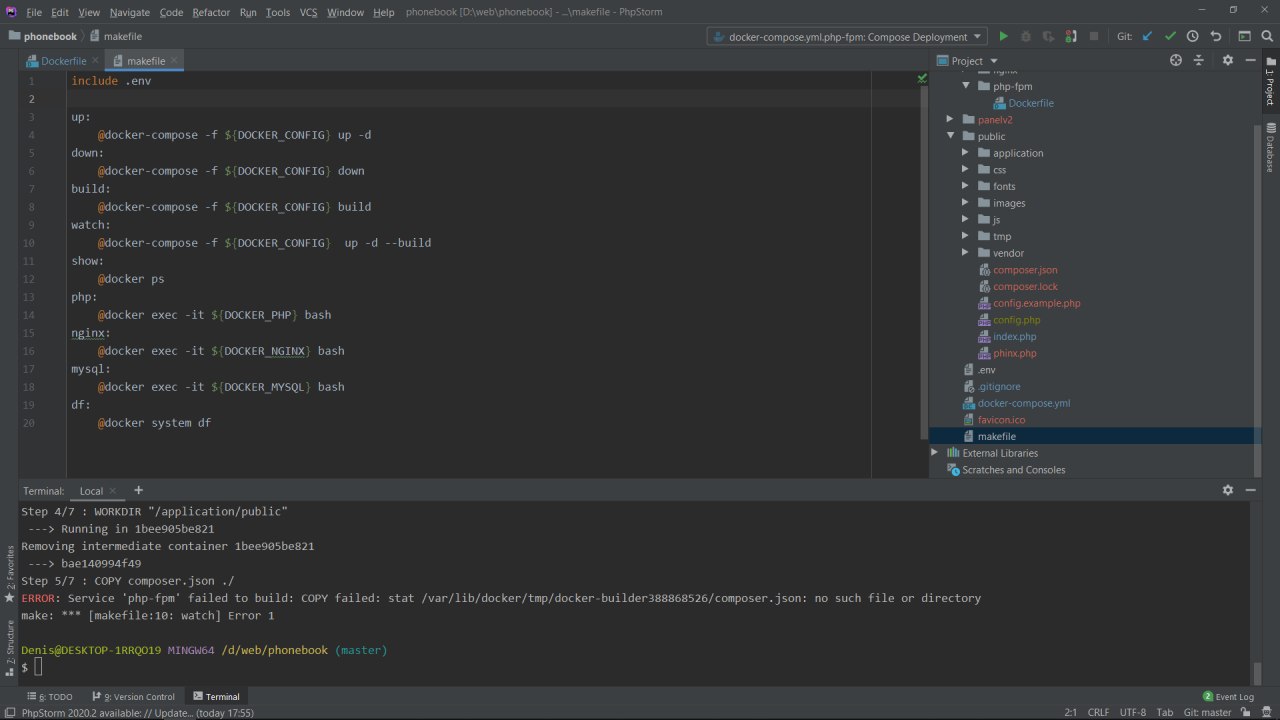The width and height of the screenshot is (1280, 720).
Task: Expand the fonts folder
Action: pyautogui.click(x=966, y=186)
